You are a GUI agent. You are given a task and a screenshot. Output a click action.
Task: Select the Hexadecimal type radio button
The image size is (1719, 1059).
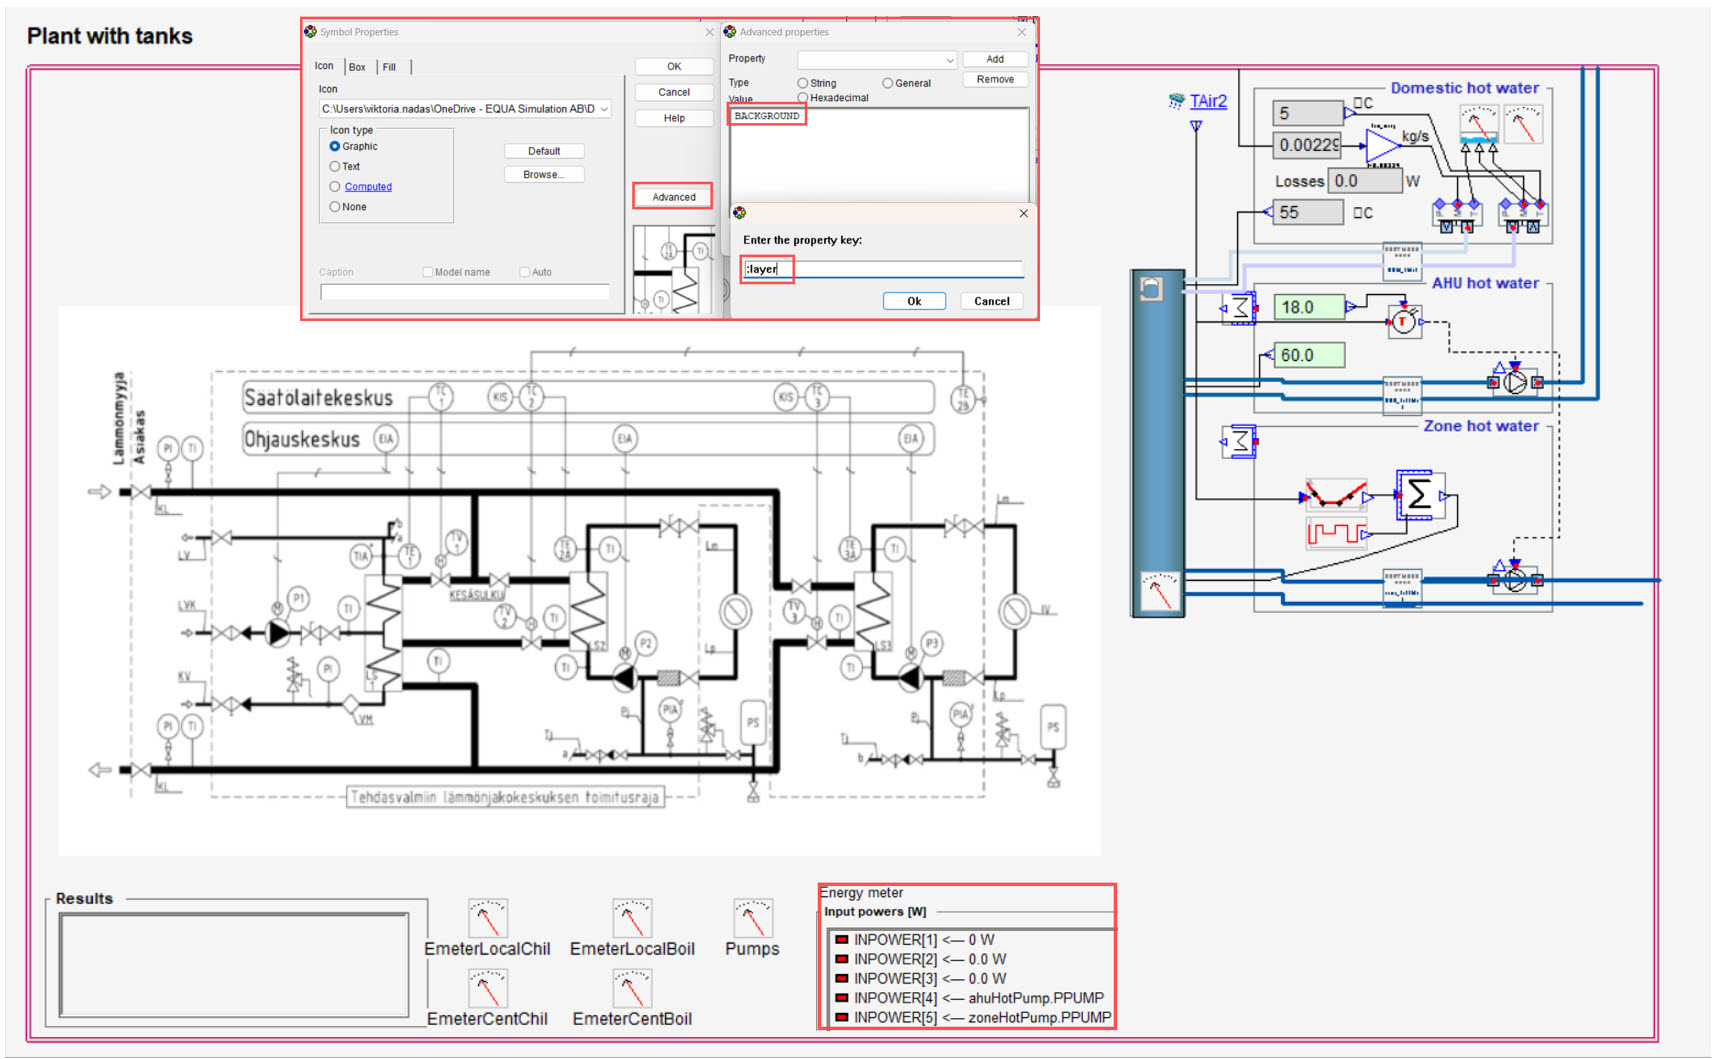pos(803,98)
